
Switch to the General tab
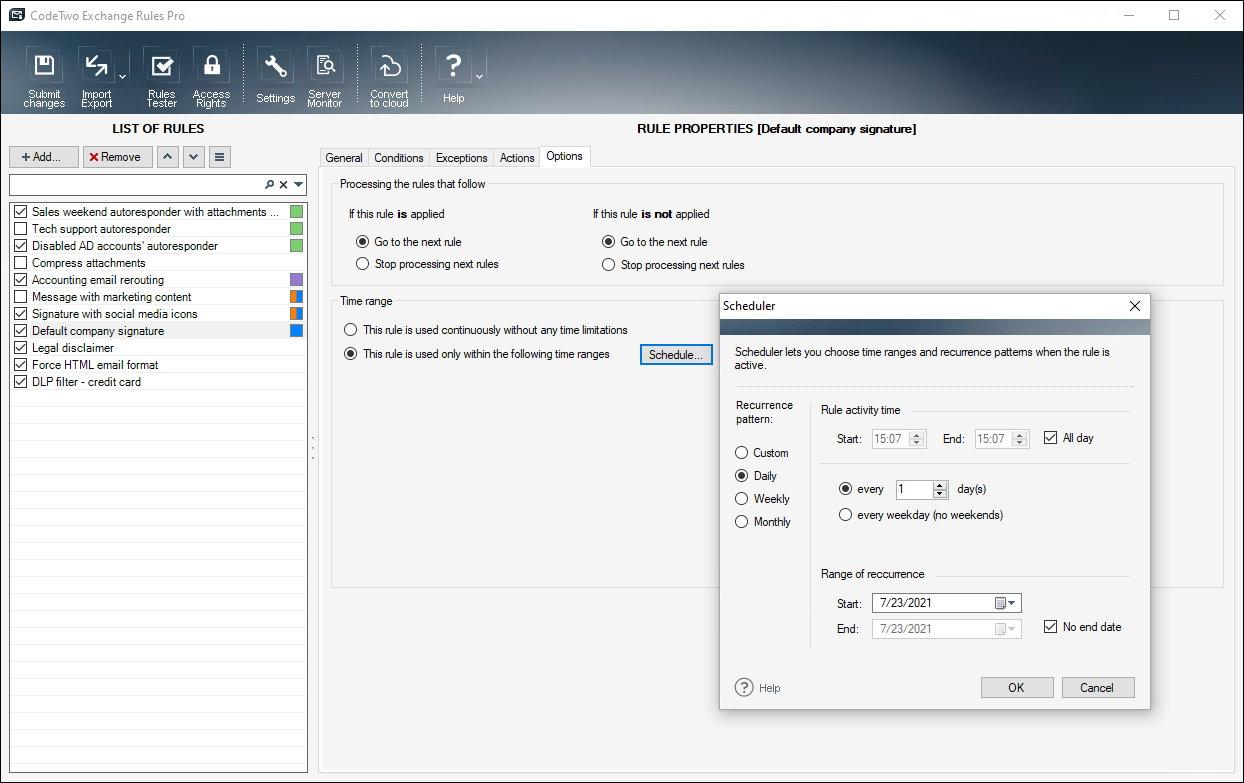click(344, 158)
